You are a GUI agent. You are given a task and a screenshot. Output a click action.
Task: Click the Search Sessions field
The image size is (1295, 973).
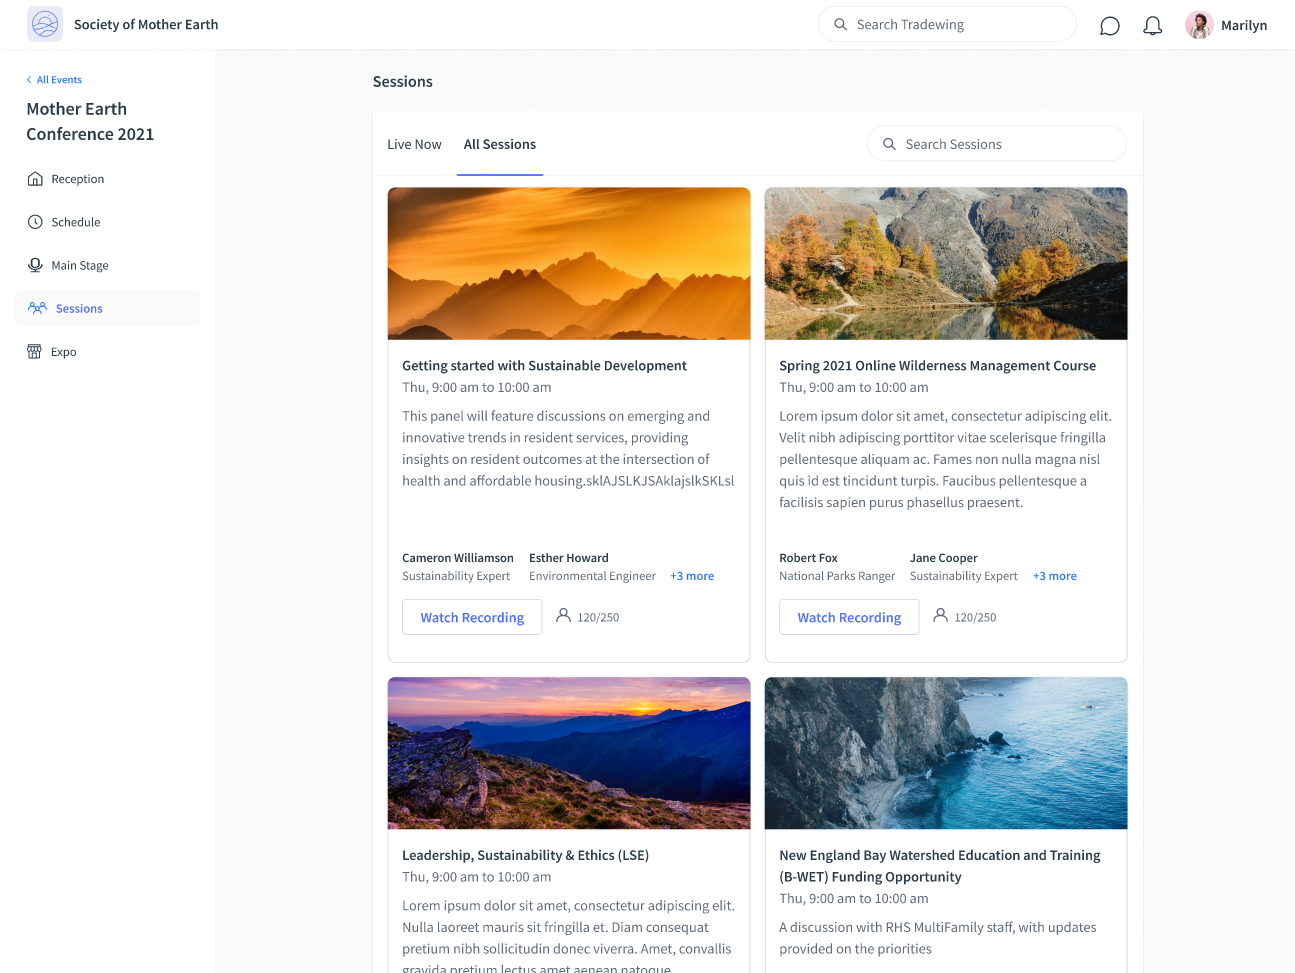[997, 144]
